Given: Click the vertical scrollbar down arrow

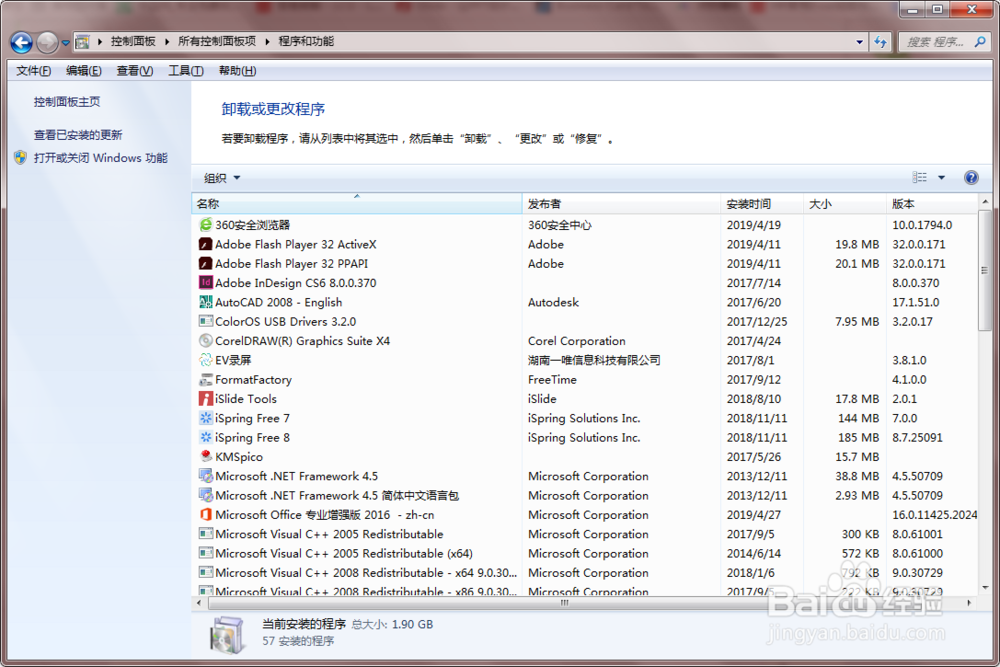Looking at the screenshot, I should click(x=985, y=587).
